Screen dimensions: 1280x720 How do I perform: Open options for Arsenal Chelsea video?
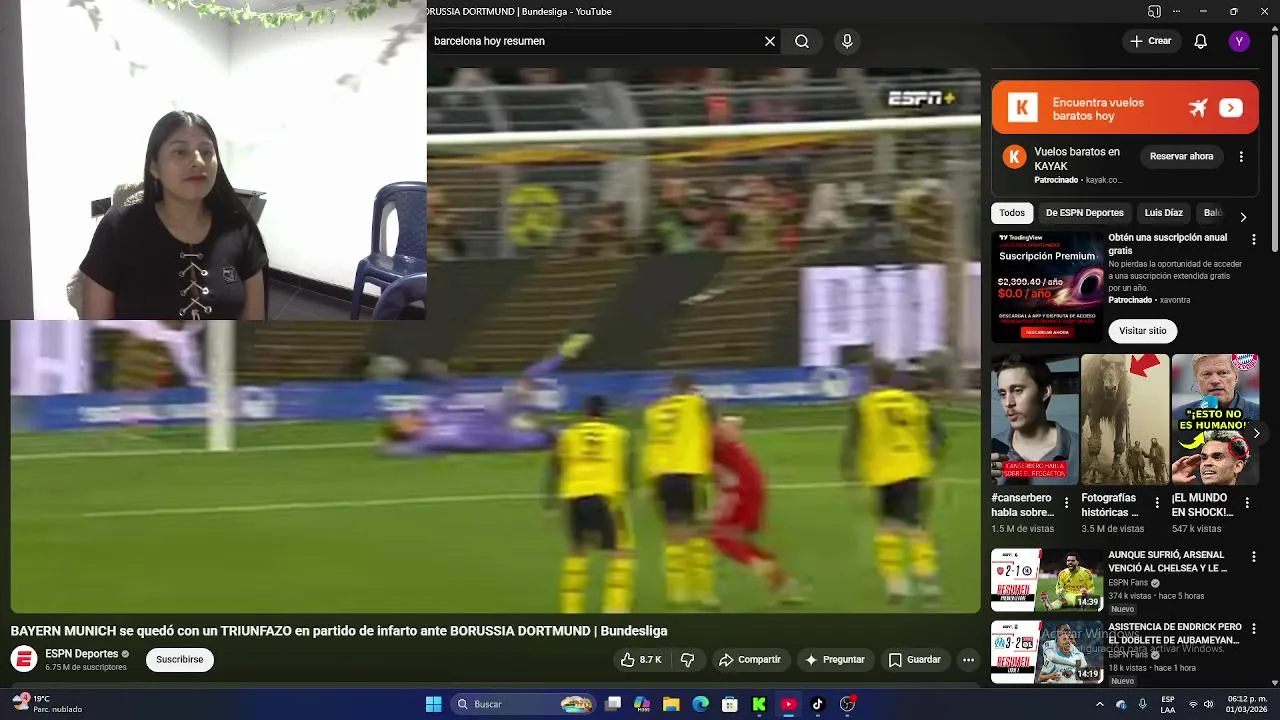(1253, 557)
